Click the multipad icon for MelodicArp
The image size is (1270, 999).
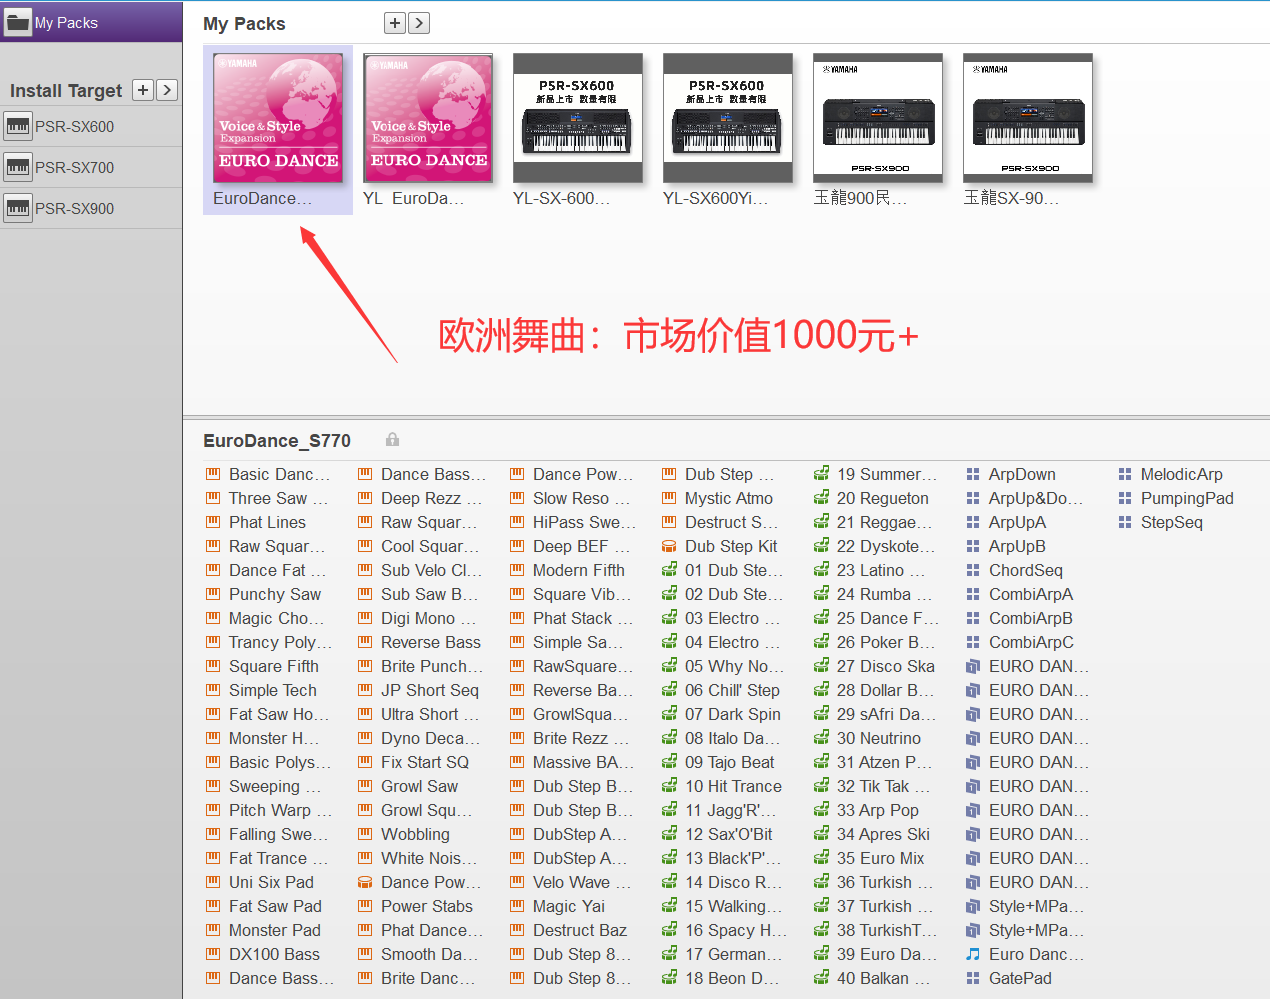pos(1125,474)
